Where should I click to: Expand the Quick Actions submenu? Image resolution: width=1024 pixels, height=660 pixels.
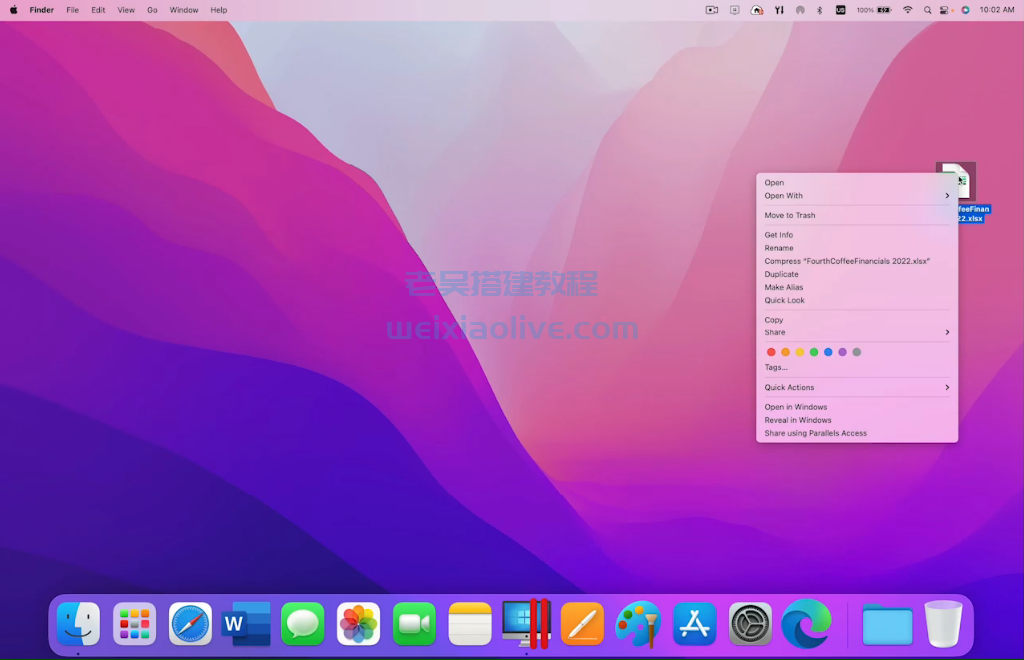point(857,387)
